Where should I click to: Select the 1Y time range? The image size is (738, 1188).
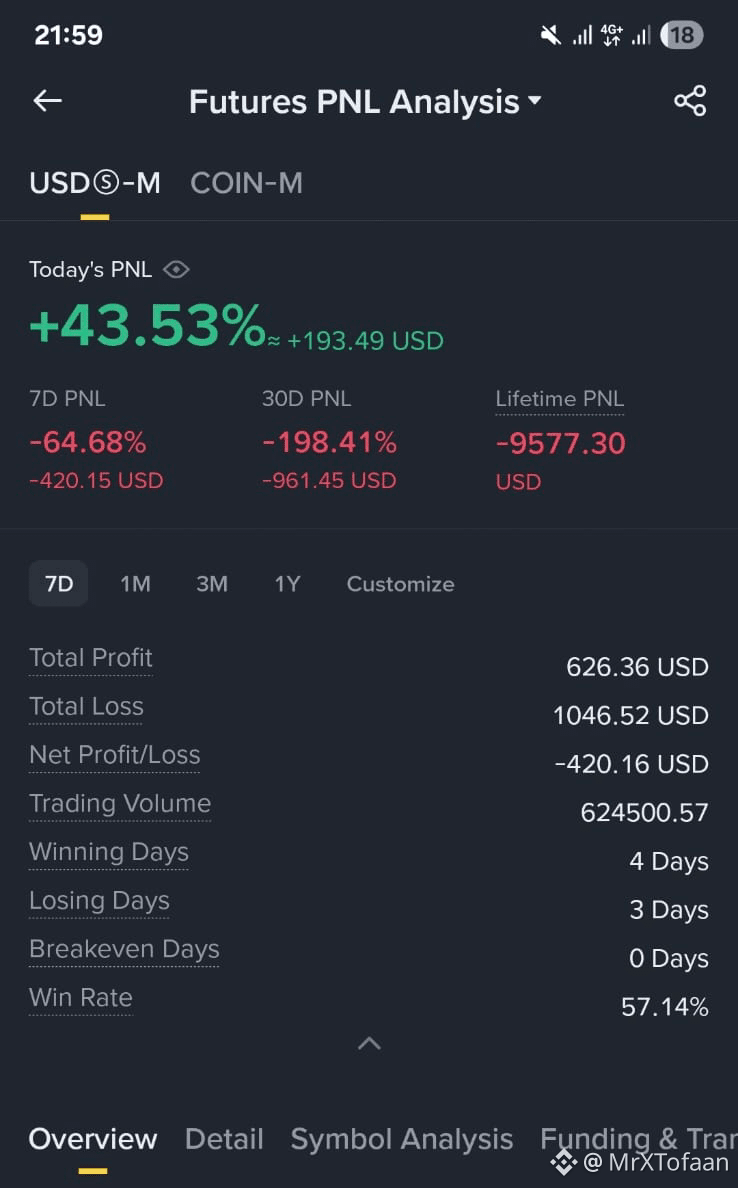point(287,583)
